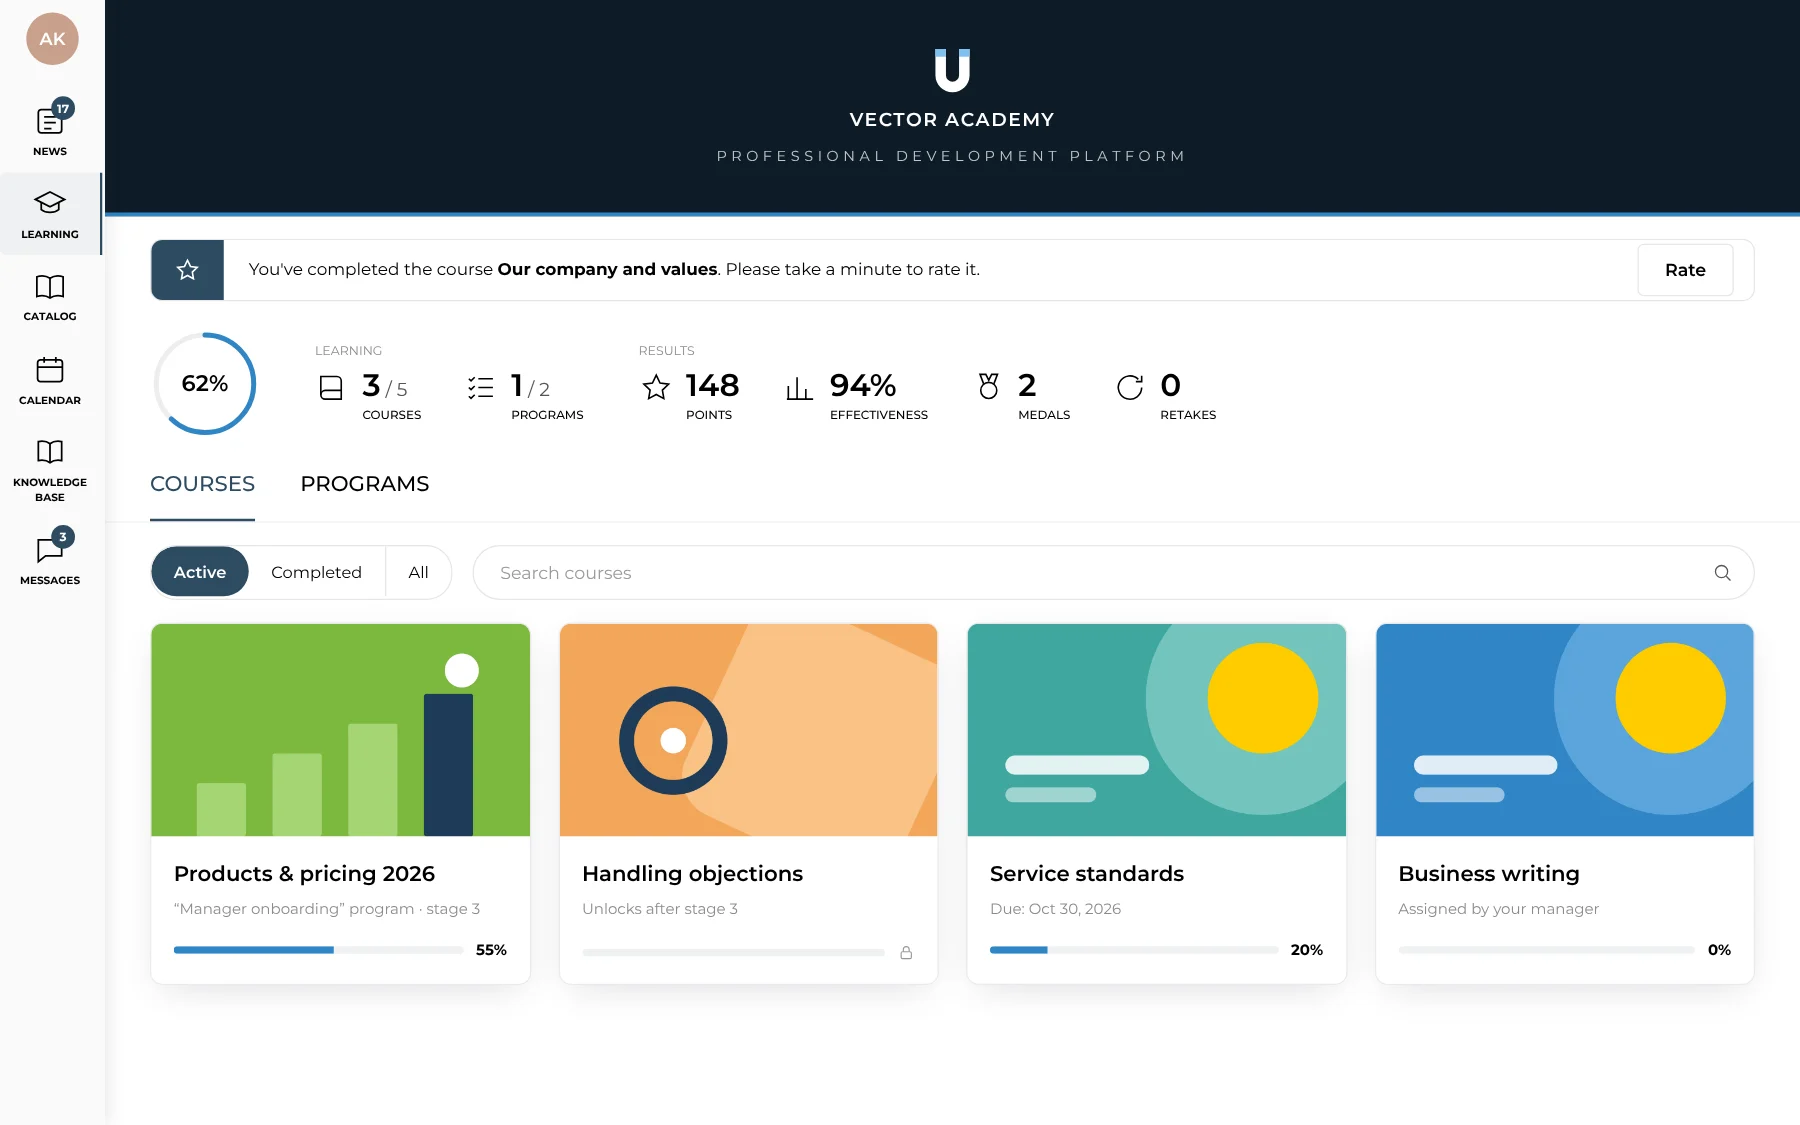Click 'Our company and values' course name
The height and width of the screenshot is (1125, 1800).
click(607, 269)
